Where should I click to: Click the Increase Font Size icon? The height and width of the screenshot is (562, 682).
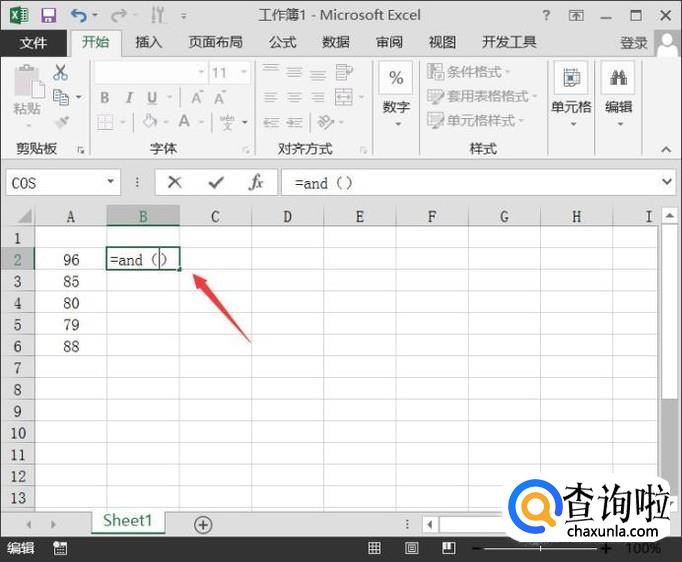click(197, 97)
